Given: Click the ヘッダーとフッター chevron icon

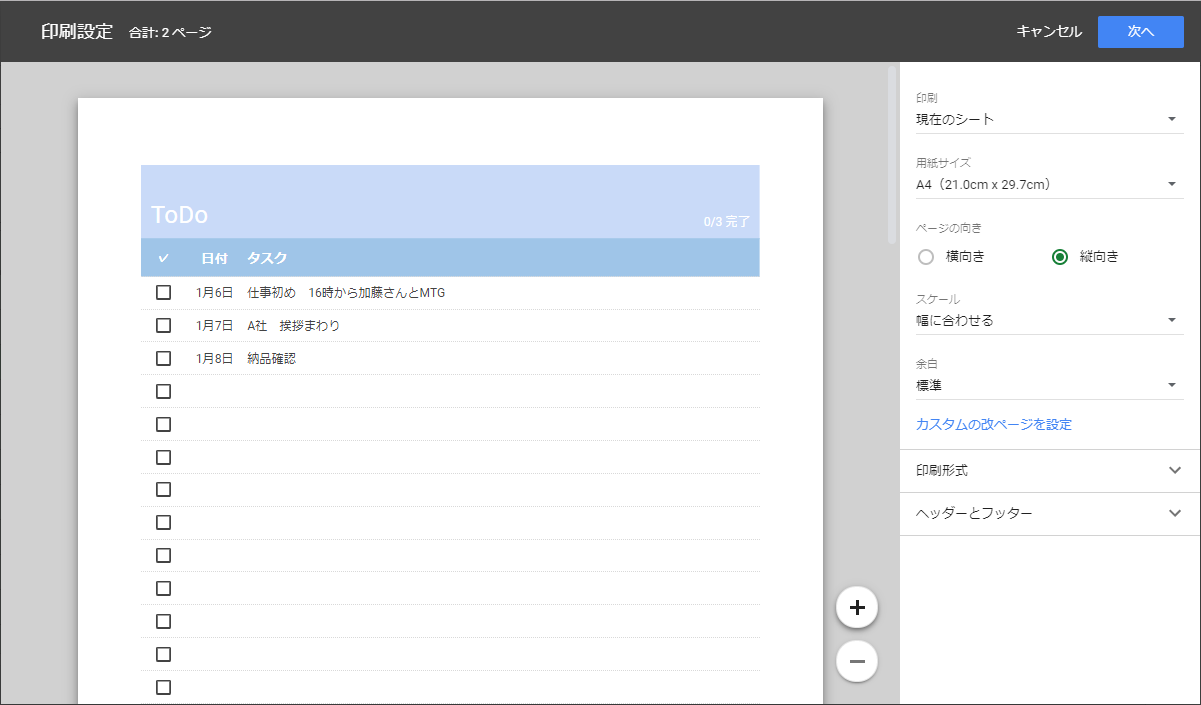Looking at the screenshot, I should tap(1174, 513).
